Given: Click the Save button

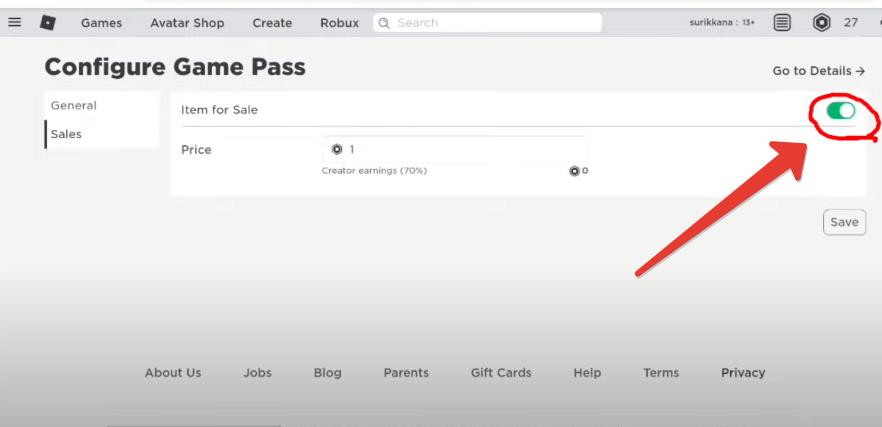Looking at the screenshot, I should [x=844, y=222].
